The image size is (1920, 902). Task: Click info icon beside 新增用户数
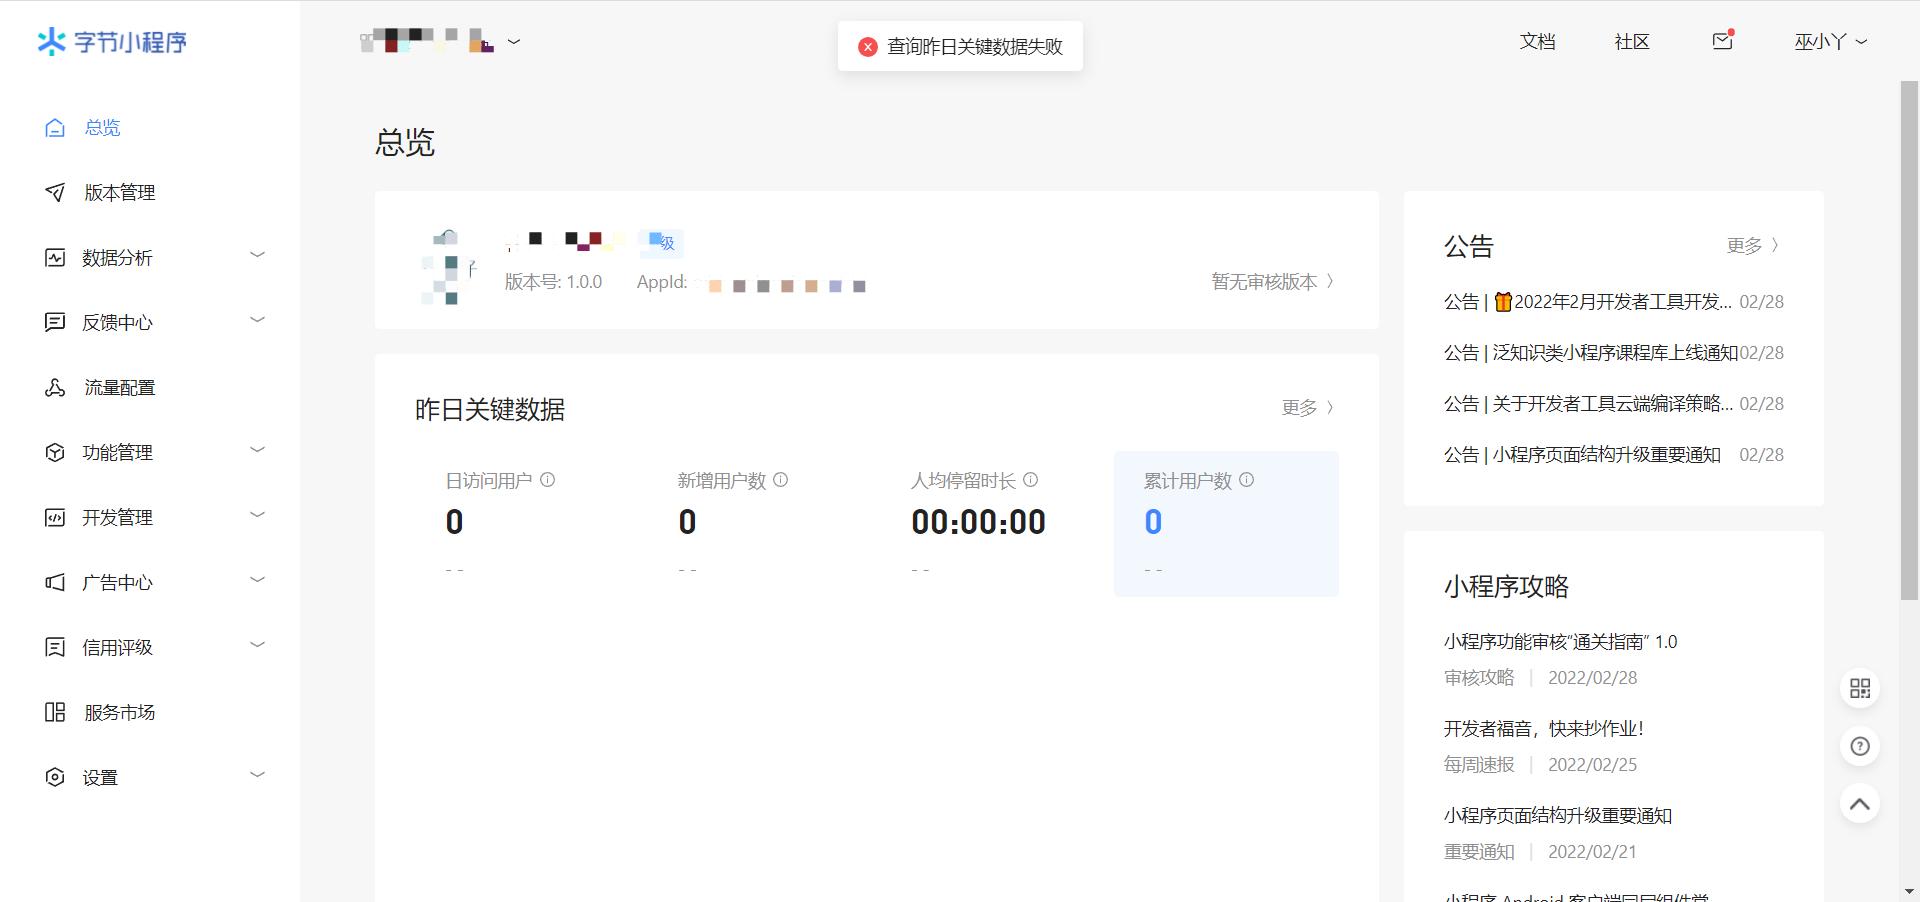click(781, 480)
